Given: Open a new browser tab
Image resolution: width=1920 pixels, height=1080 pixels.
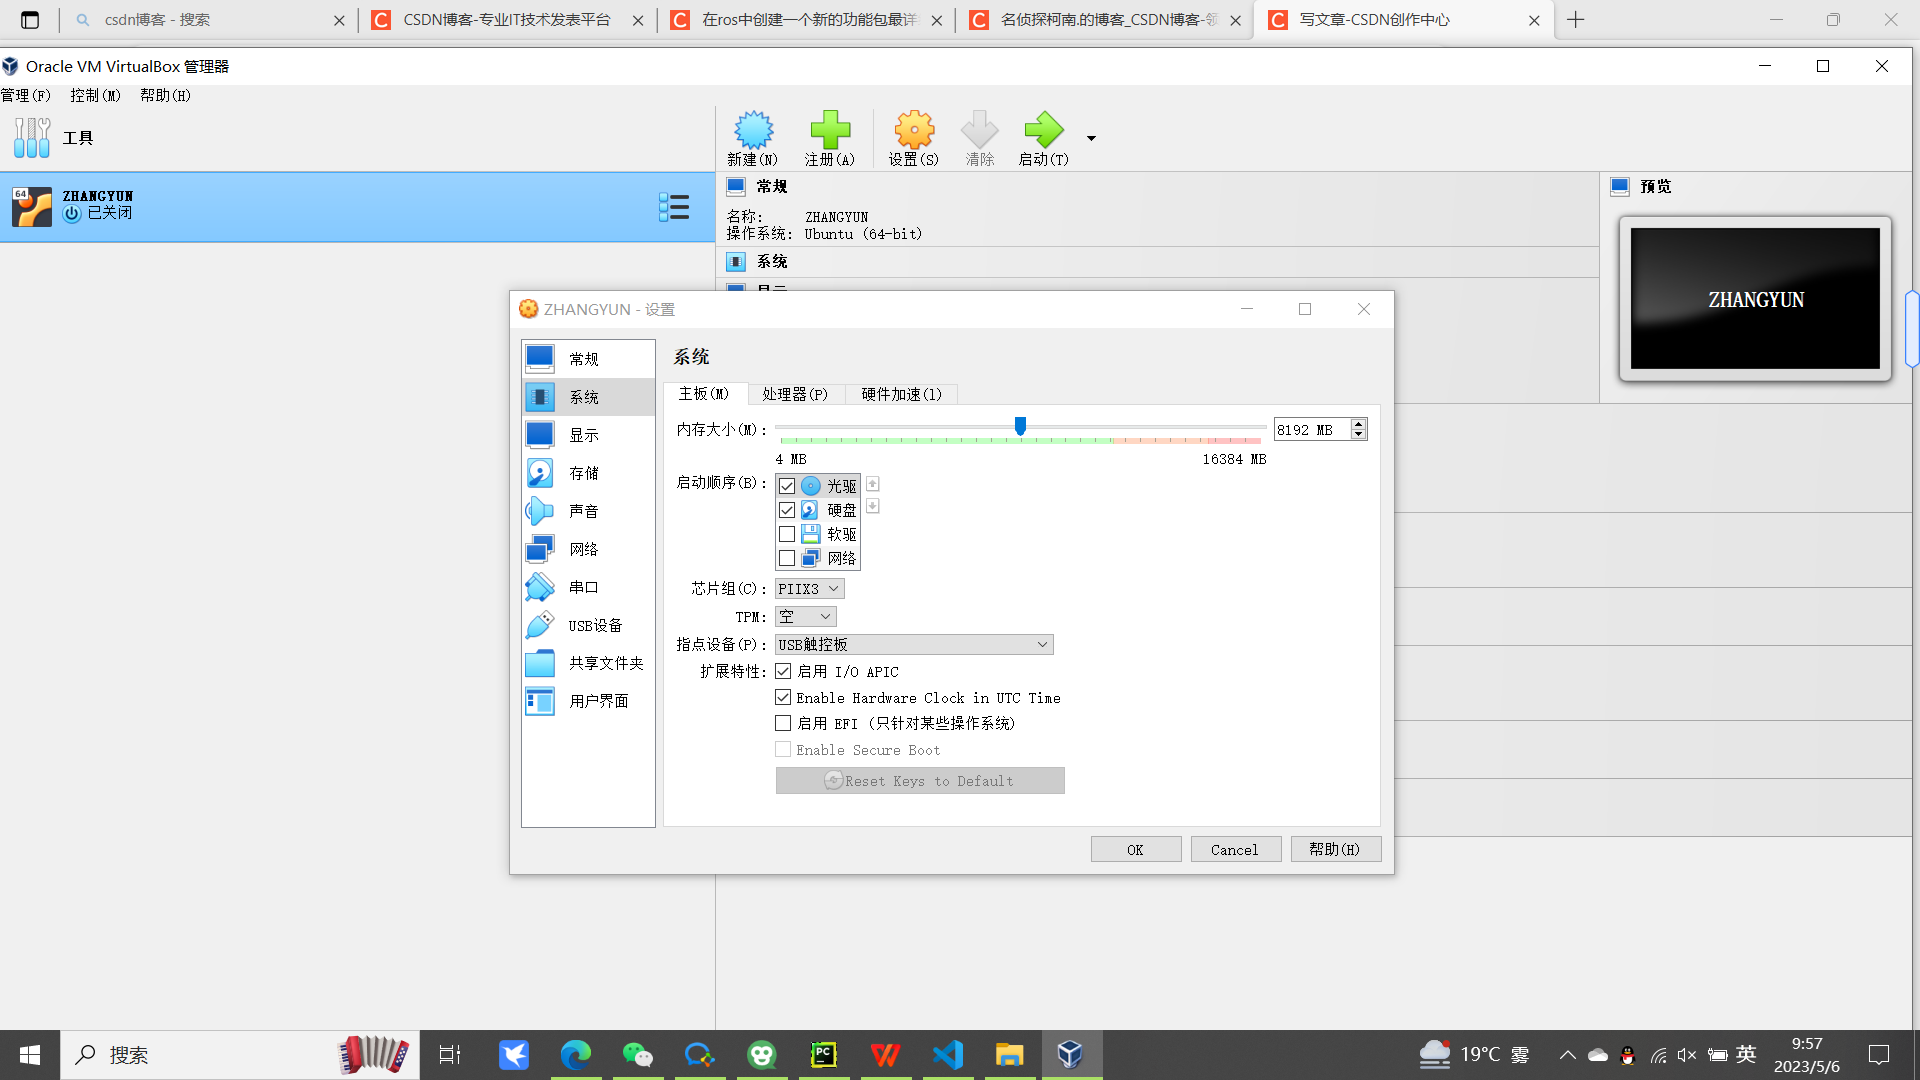Looking at the screenshot, I should point(1576,20).
